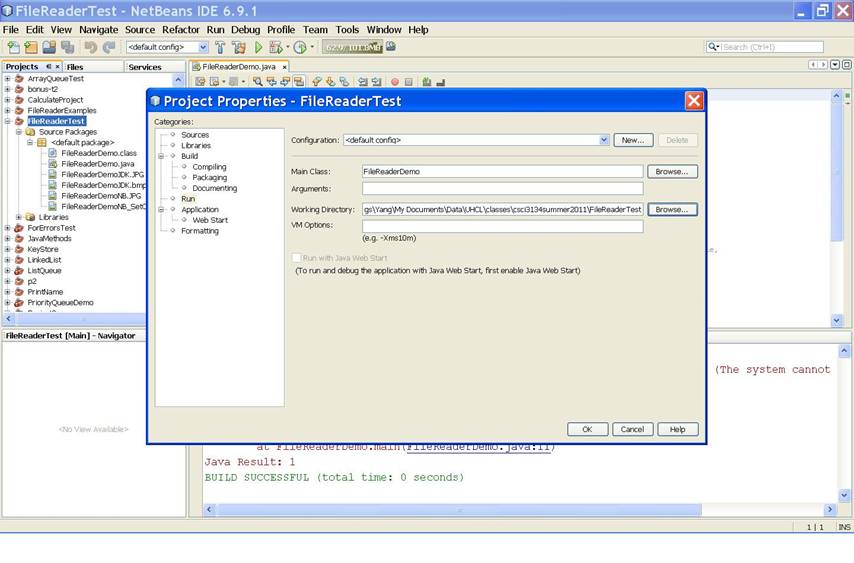The width and height of the screenshot is (854, 563).
Task: Expand the Libraries node in Projects tree
Action: (19, 217)
